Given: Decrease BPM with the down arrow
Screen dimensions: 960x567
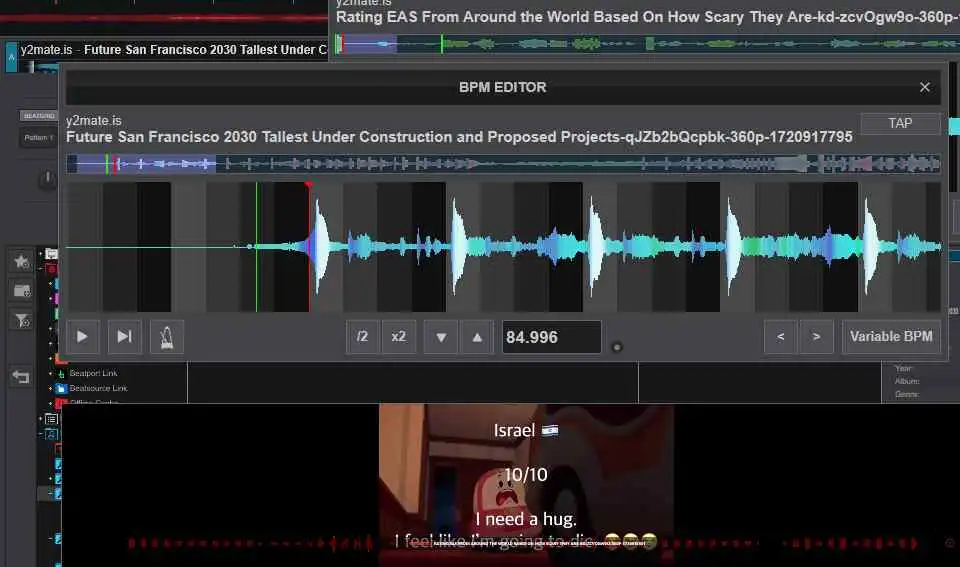Looking at the screenshot, I should [441, 336].
